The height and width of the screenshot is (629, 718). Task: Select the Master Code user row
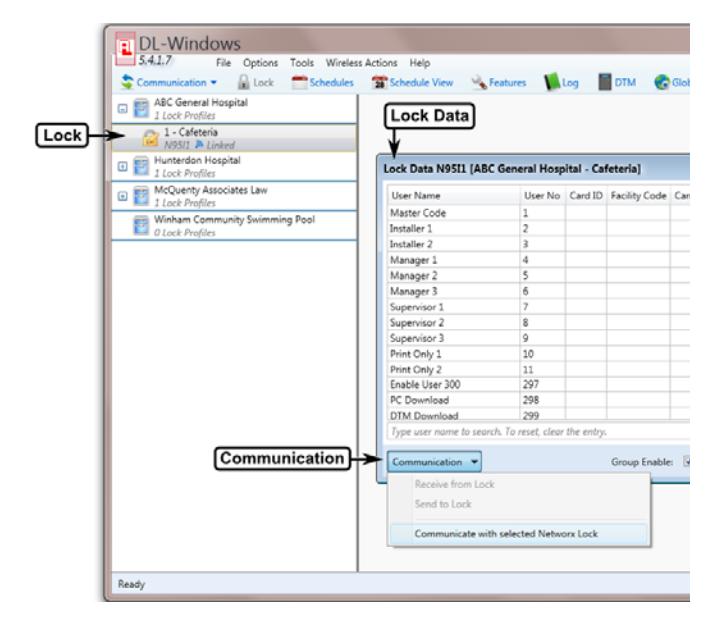538,213
